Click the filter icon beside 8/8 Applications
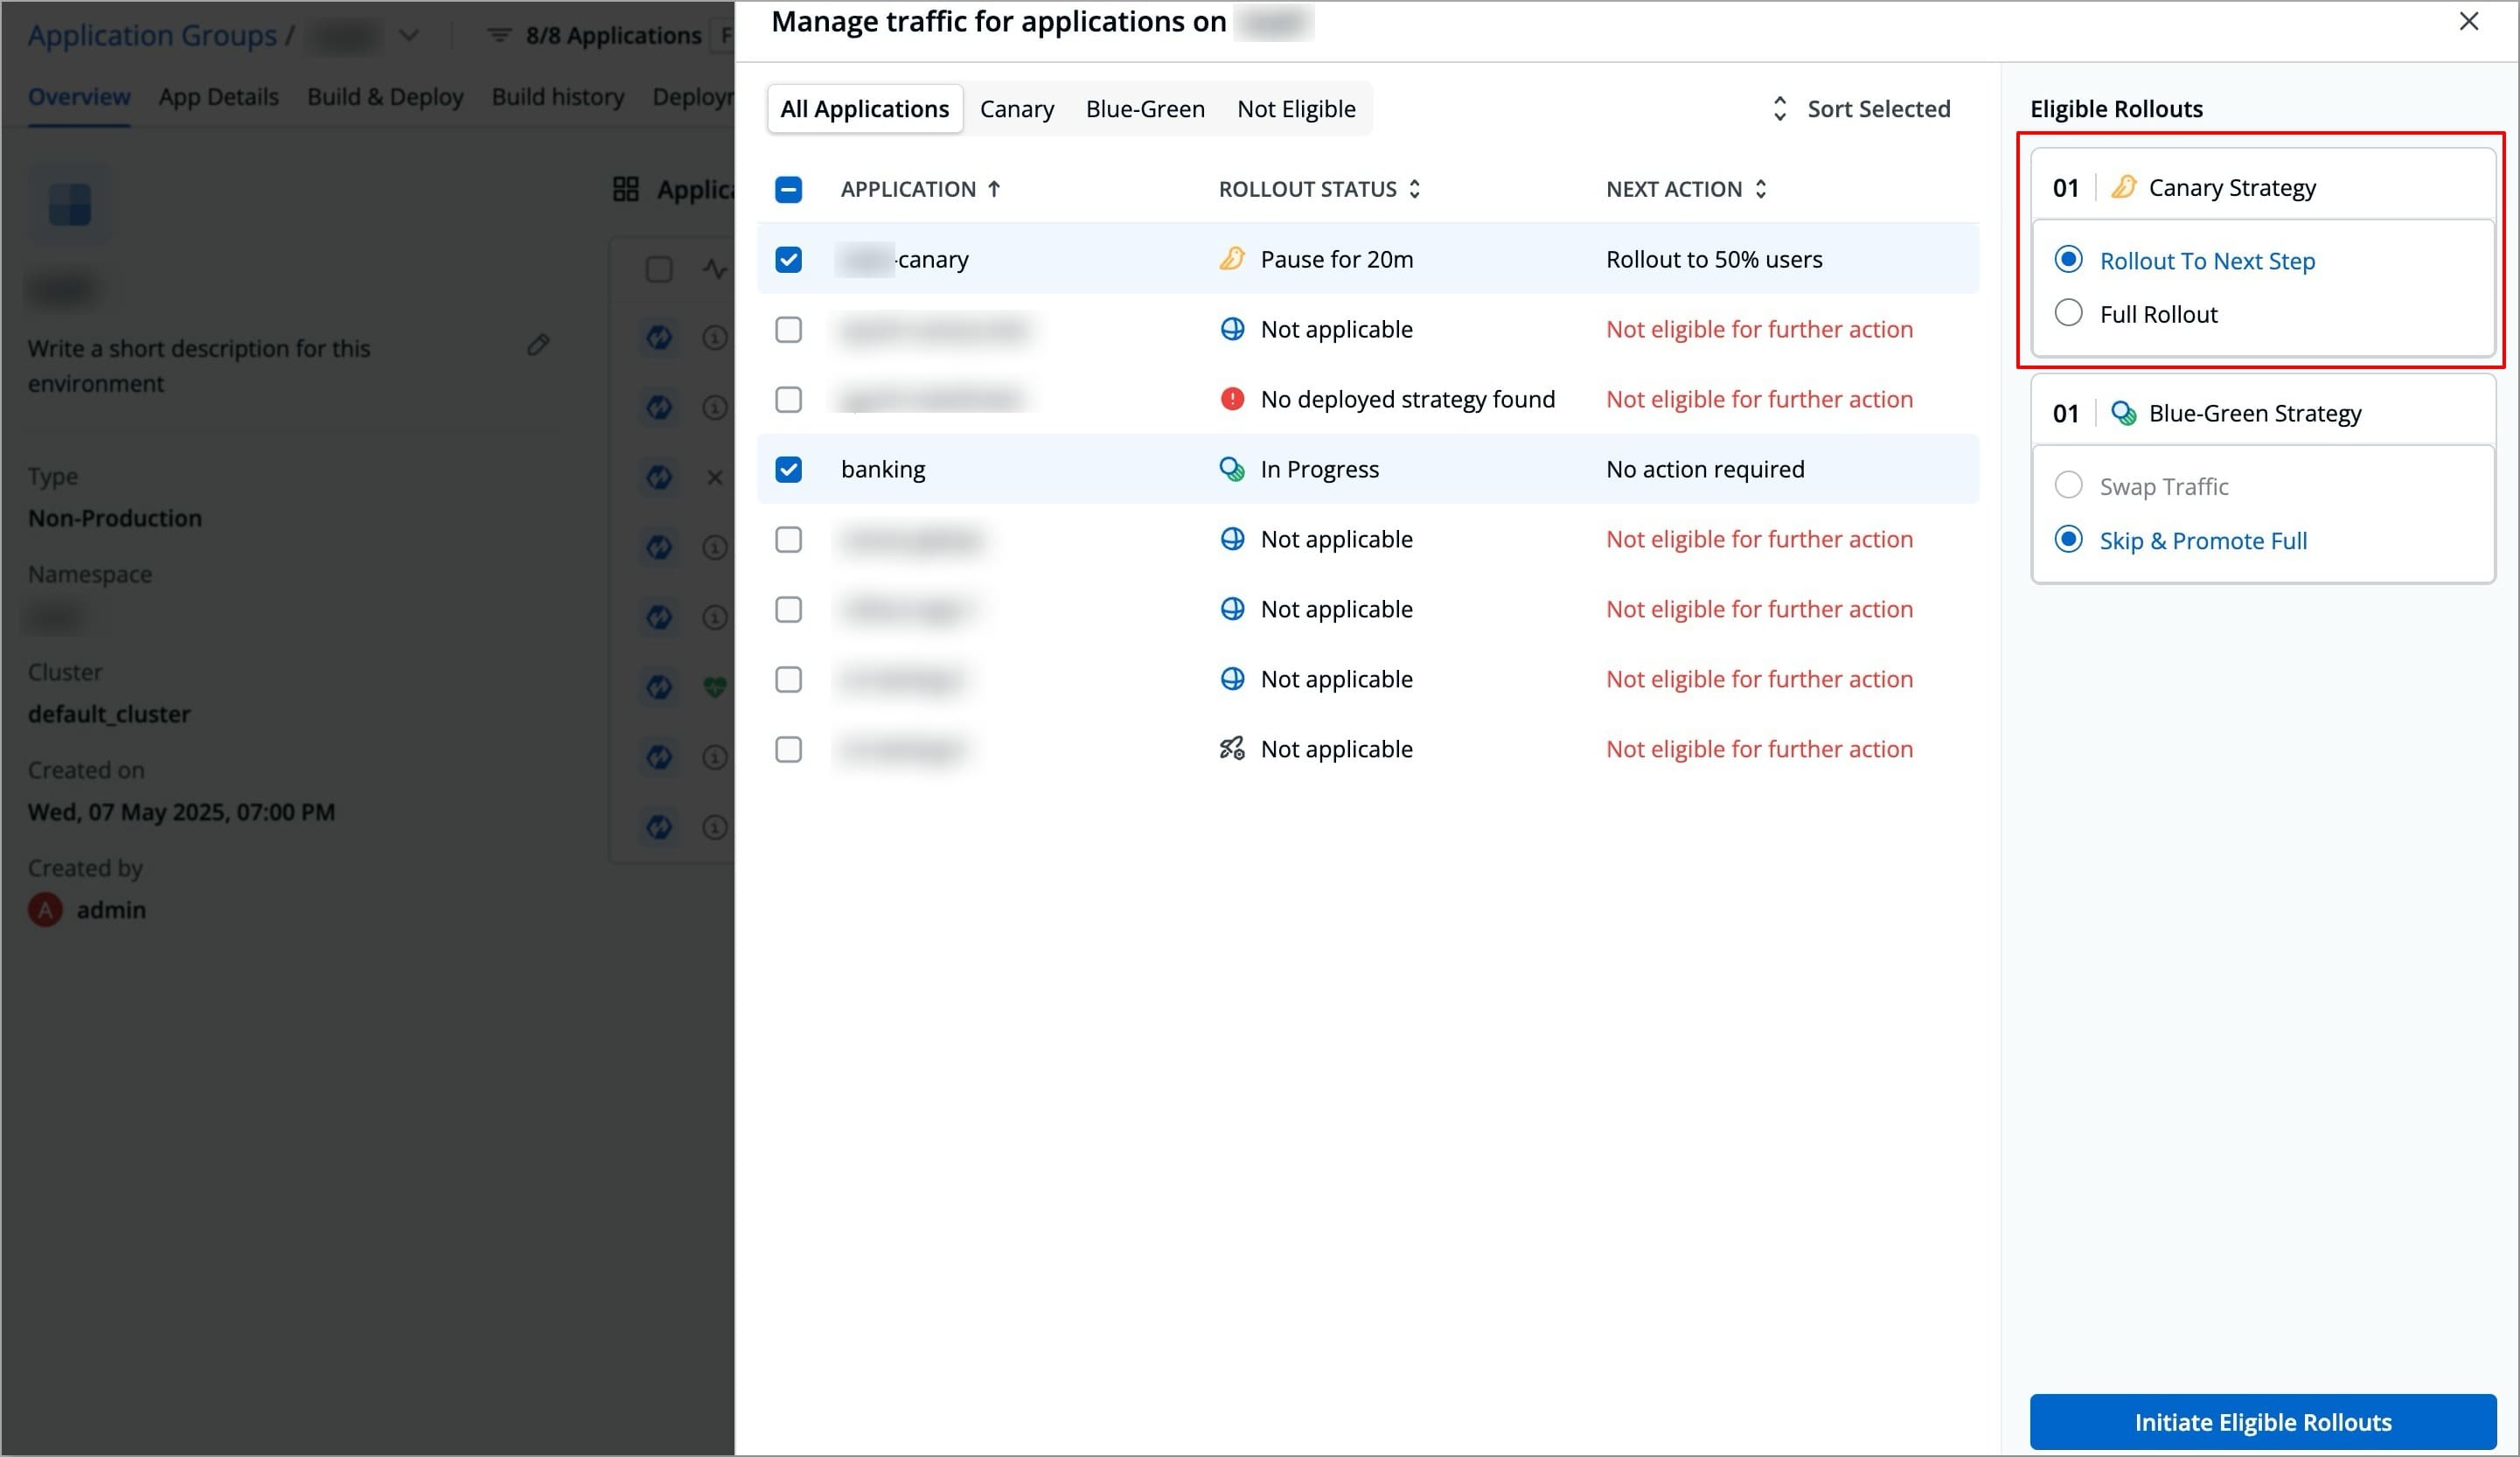This screenshot has width=2520, height=1457. pyautogui.click(x=500, y=34)
